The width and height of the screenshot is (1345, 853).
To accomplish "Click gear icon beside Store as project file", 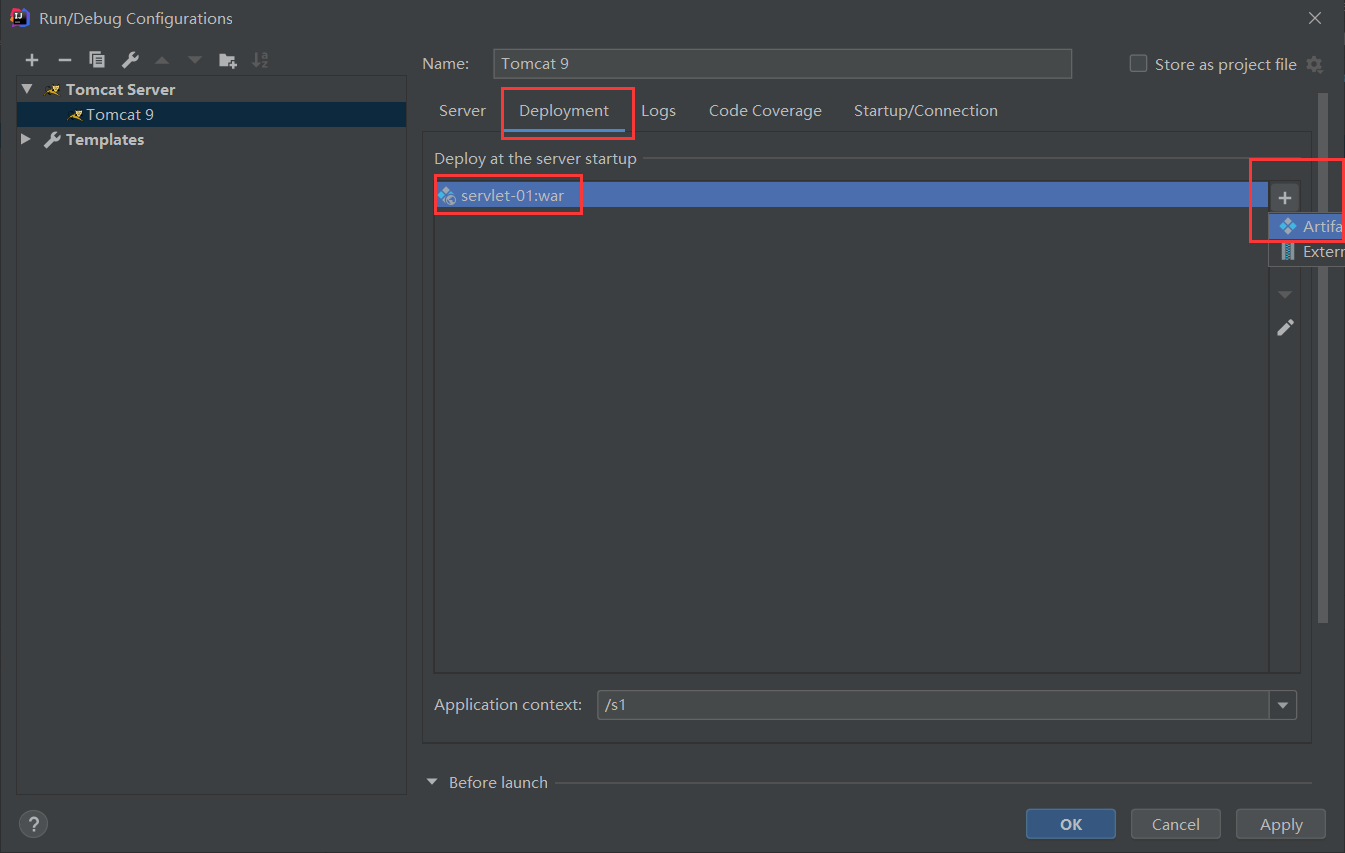I will (1314, 64).
